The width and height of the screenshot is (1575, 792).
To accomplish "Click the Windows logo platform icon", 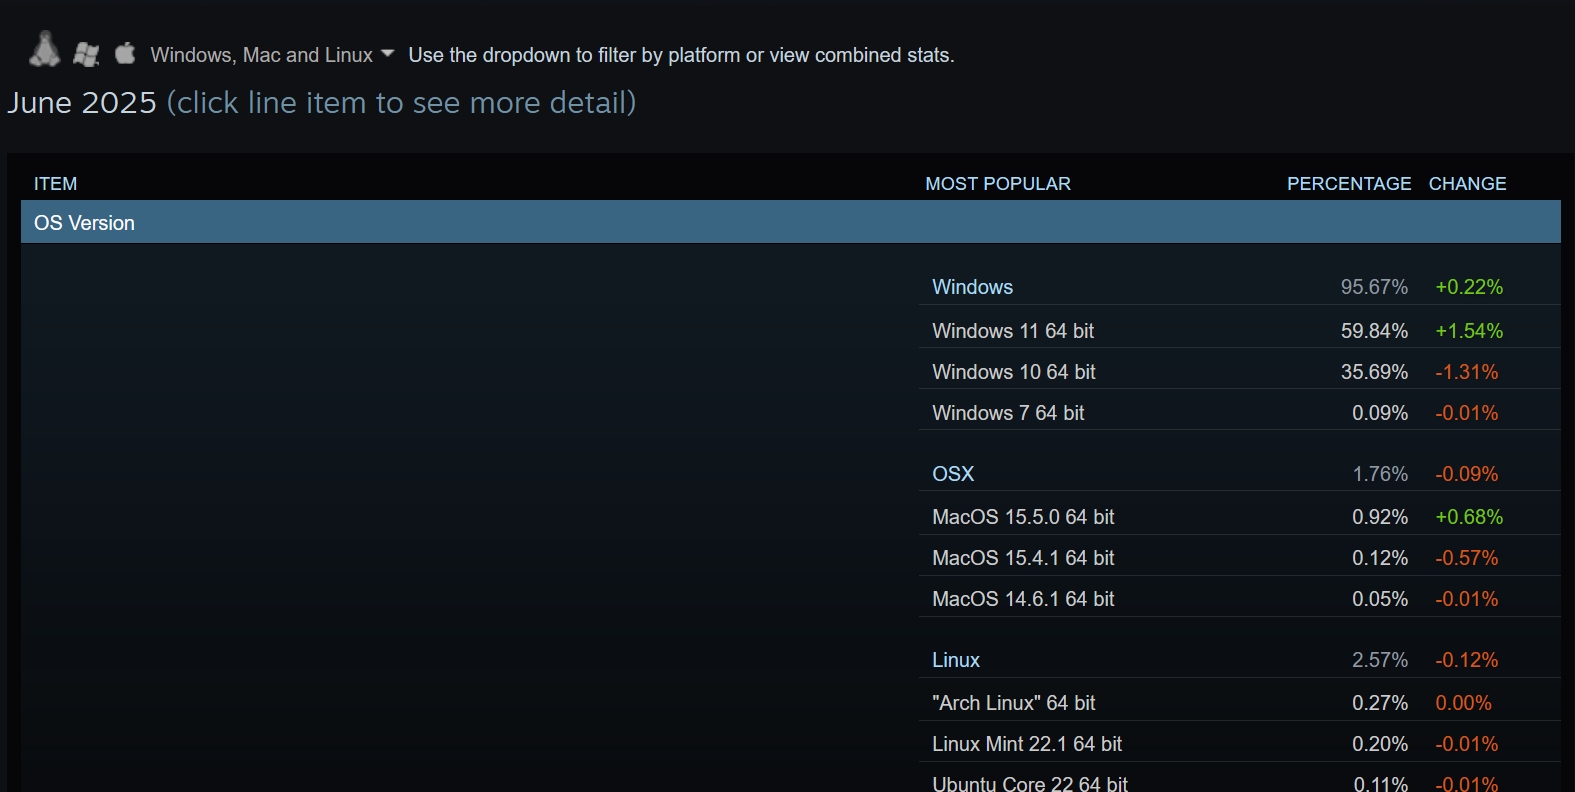I will tap(86, 54).
